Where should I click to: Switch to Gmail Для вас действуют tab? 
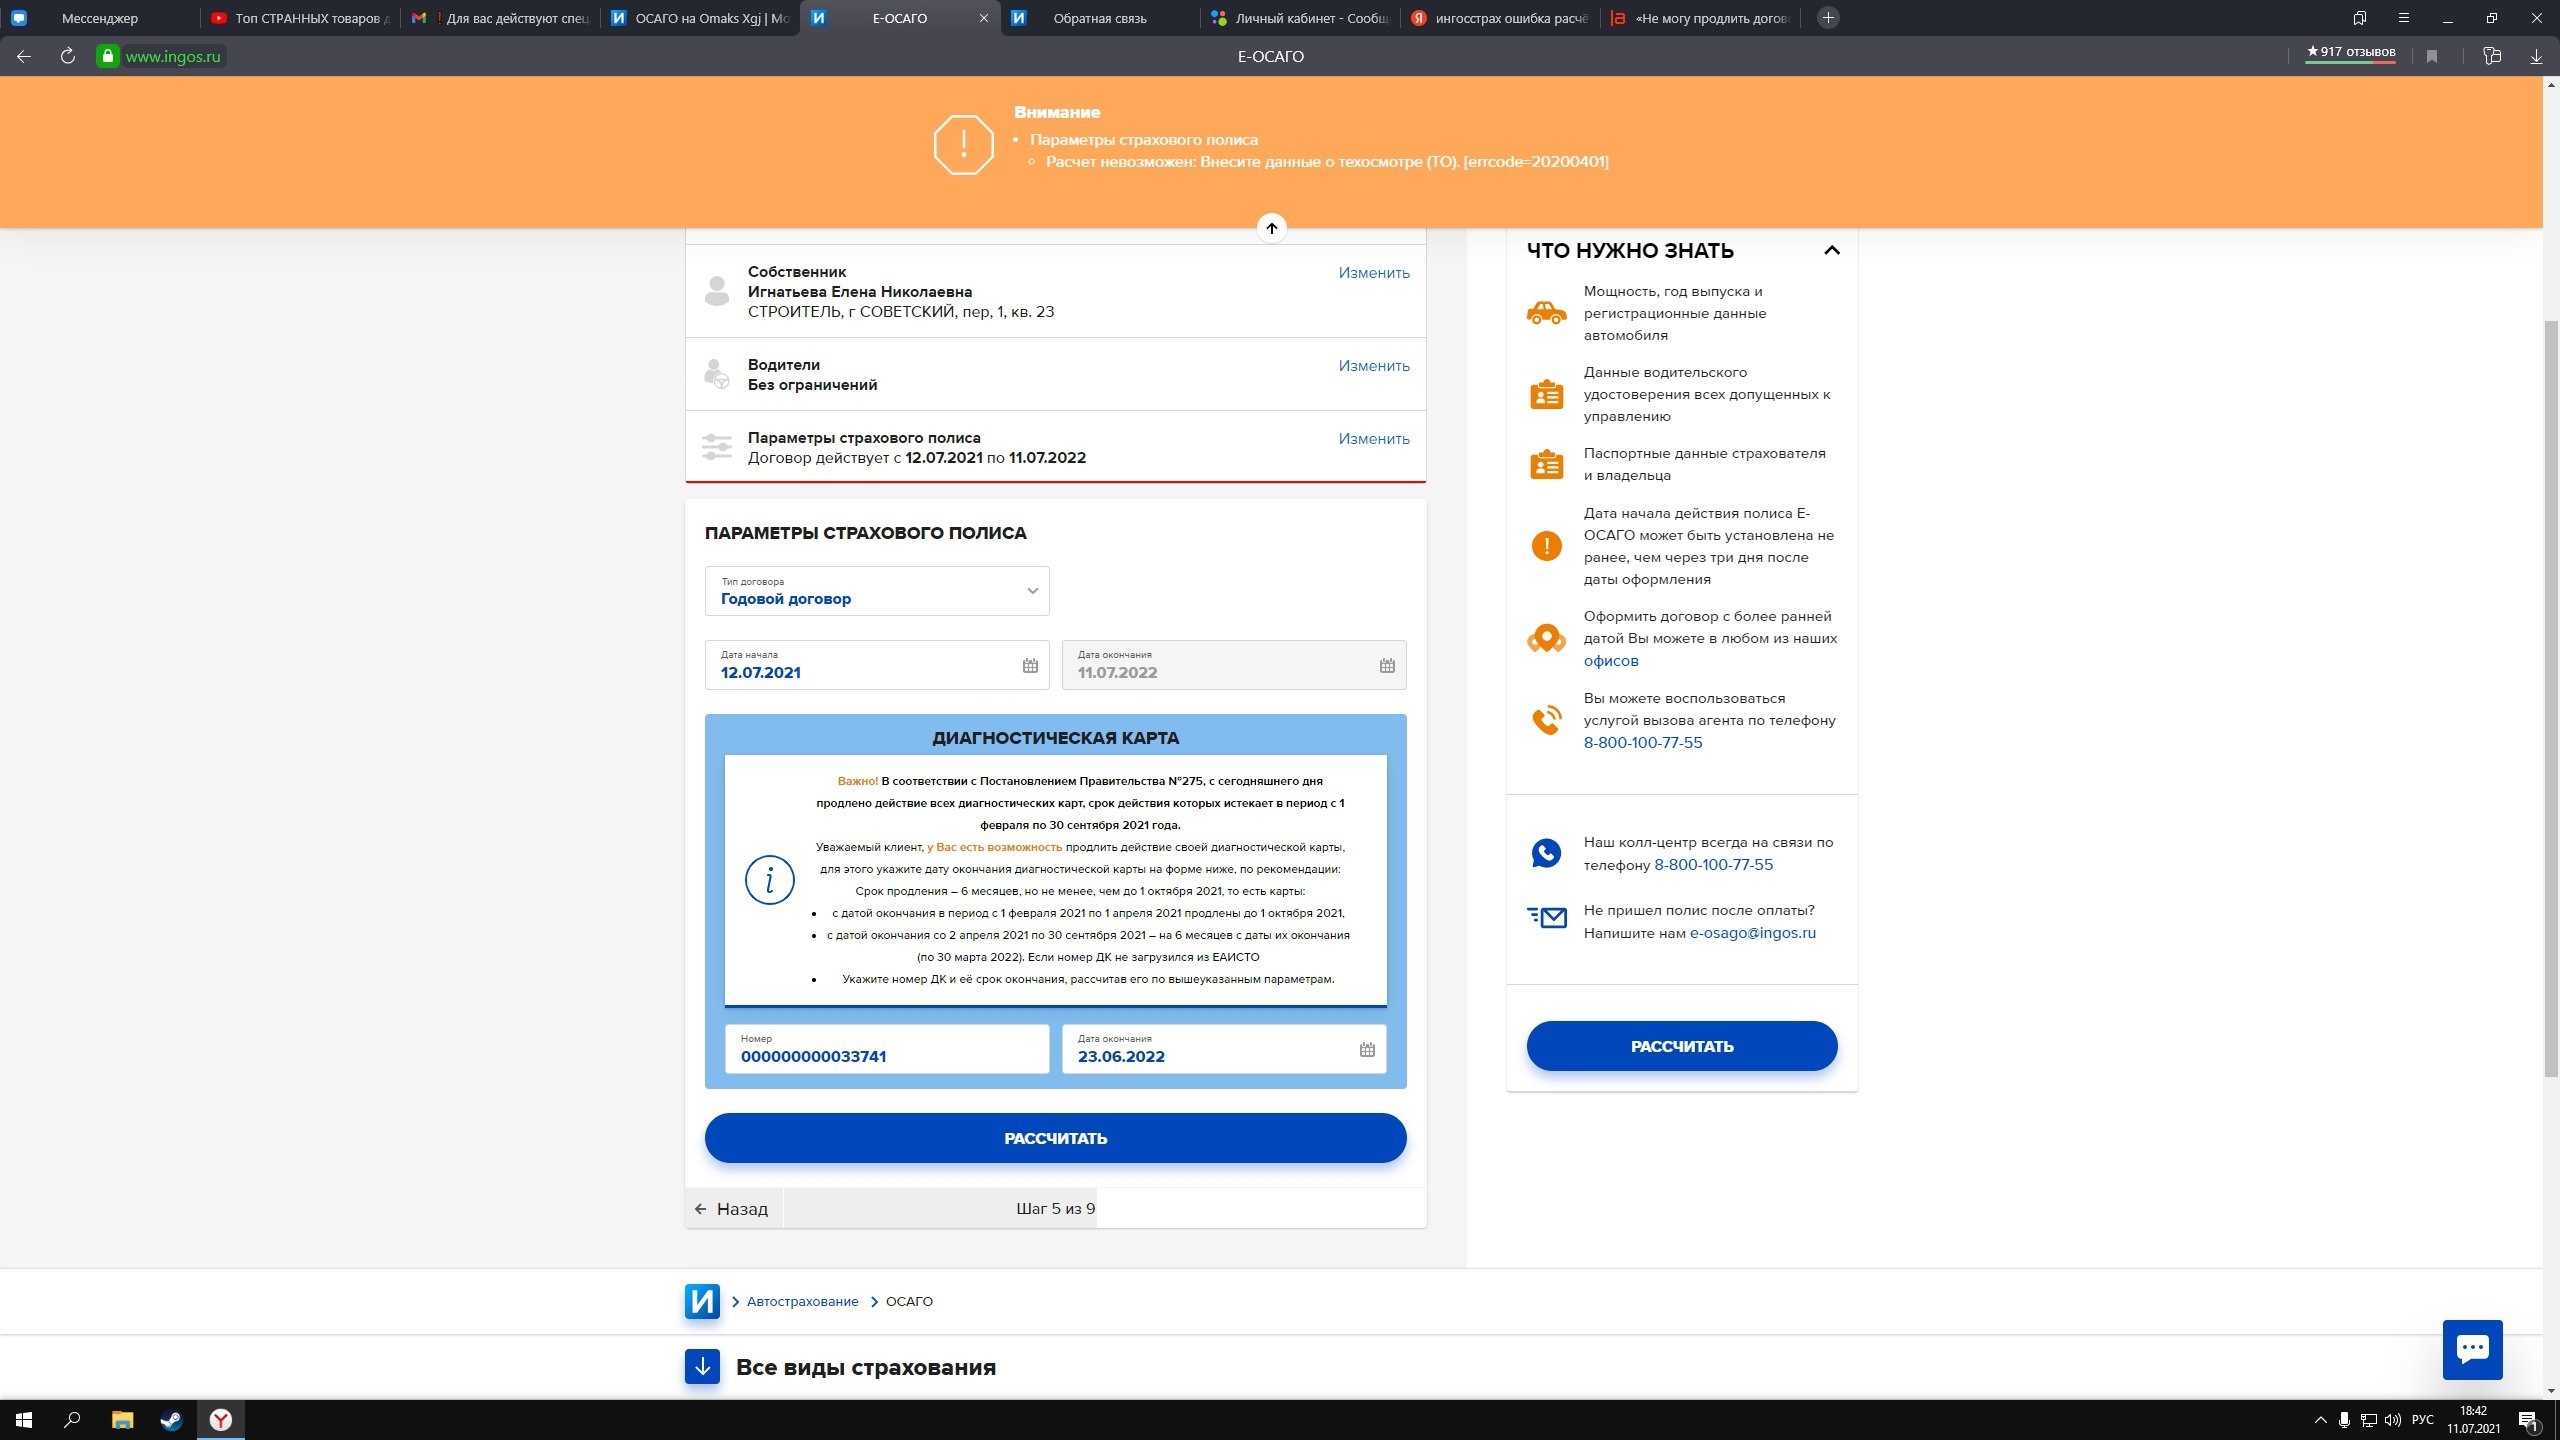point(500,18)
